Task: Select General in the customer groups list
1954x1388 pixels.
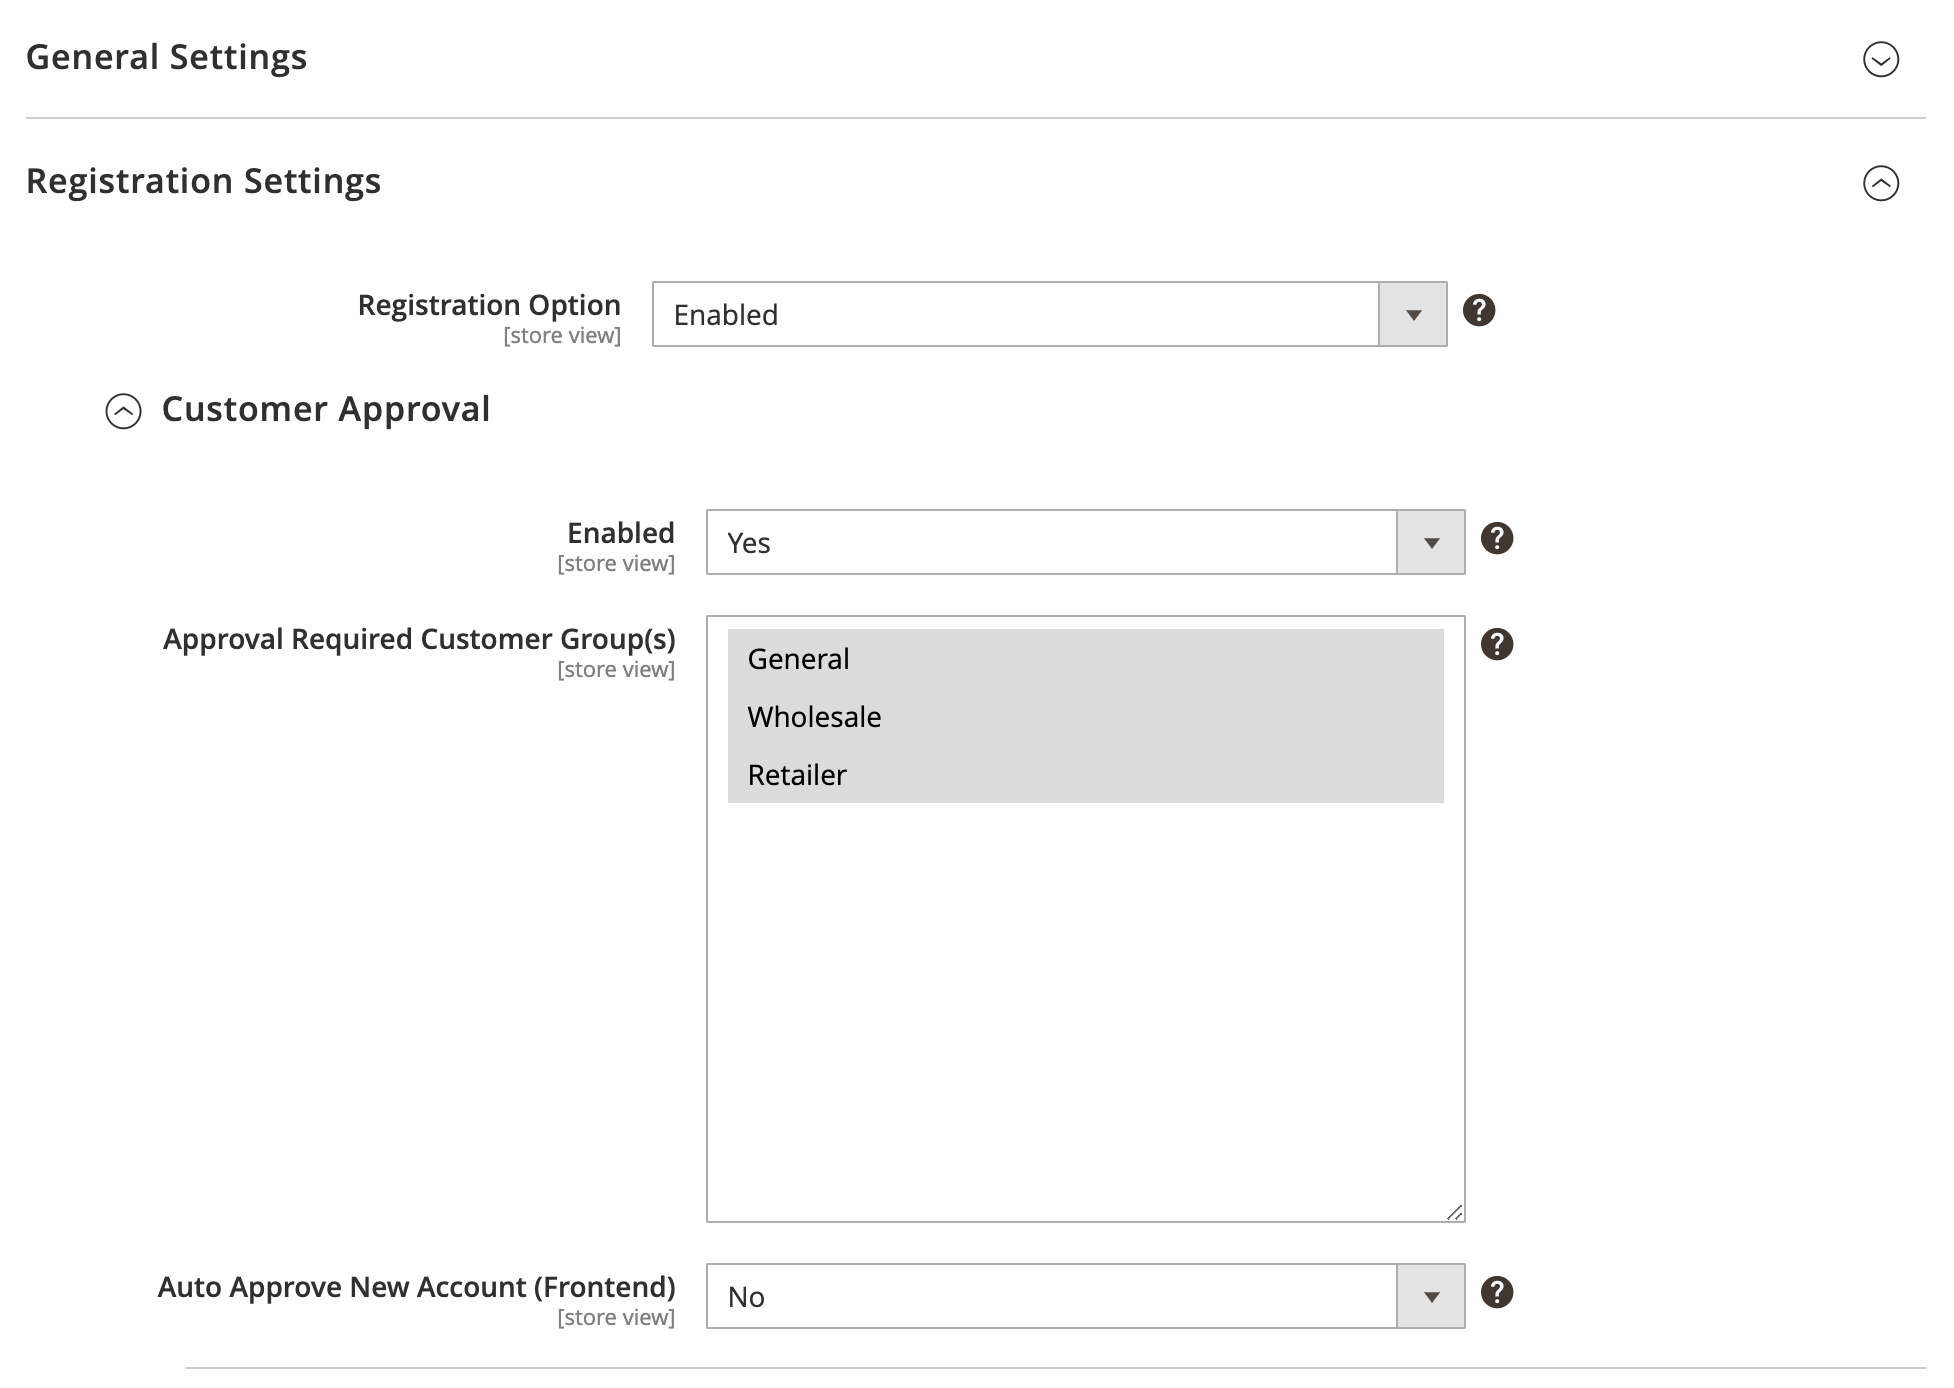Action: (x=1085, y=658)
